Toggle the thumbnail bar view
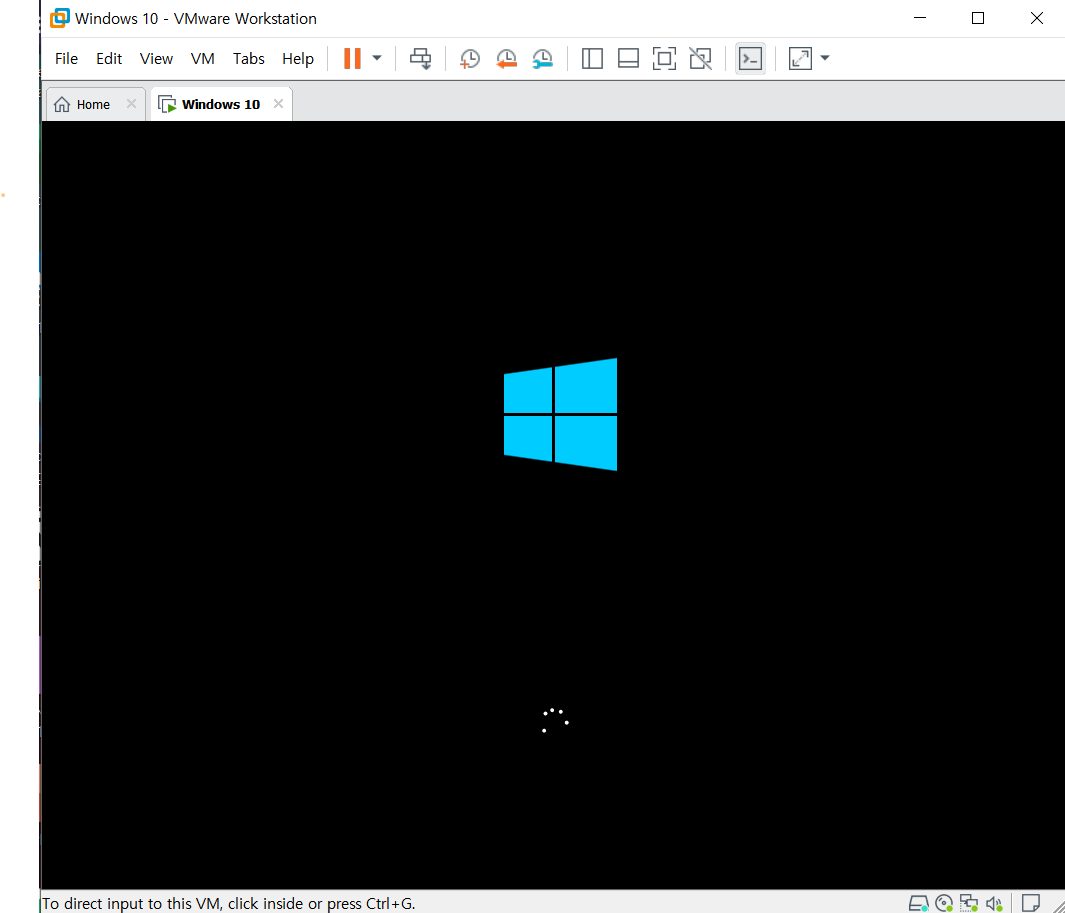 [628, 58]
